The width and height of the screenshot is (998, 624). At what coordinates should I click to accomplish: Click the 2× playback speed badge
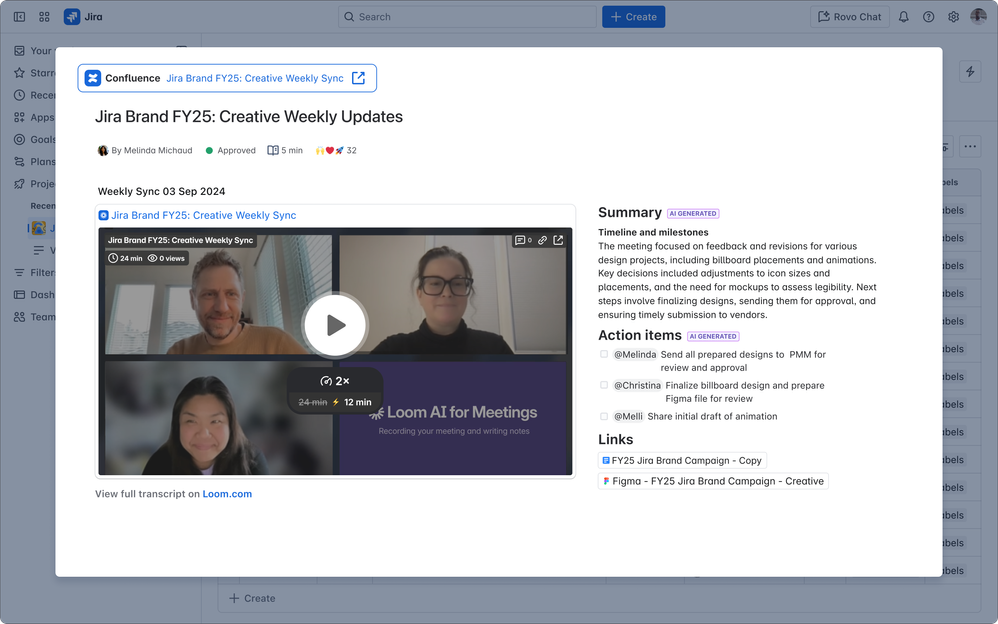pos(335,381)
